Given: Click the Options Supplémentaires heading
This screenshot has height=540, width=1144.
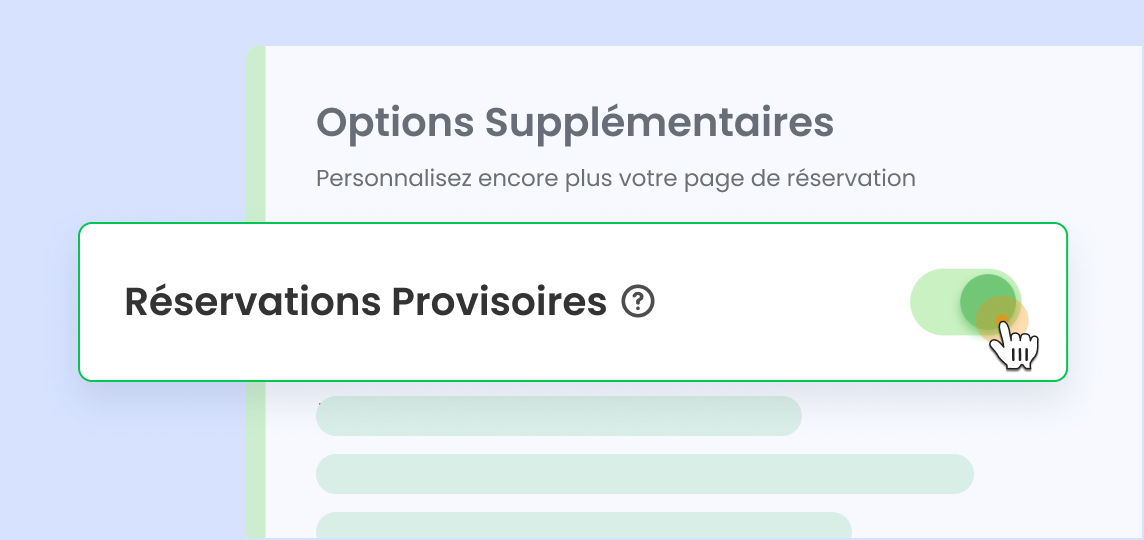Looking at the screenshot, I should (x=574, y=123).
